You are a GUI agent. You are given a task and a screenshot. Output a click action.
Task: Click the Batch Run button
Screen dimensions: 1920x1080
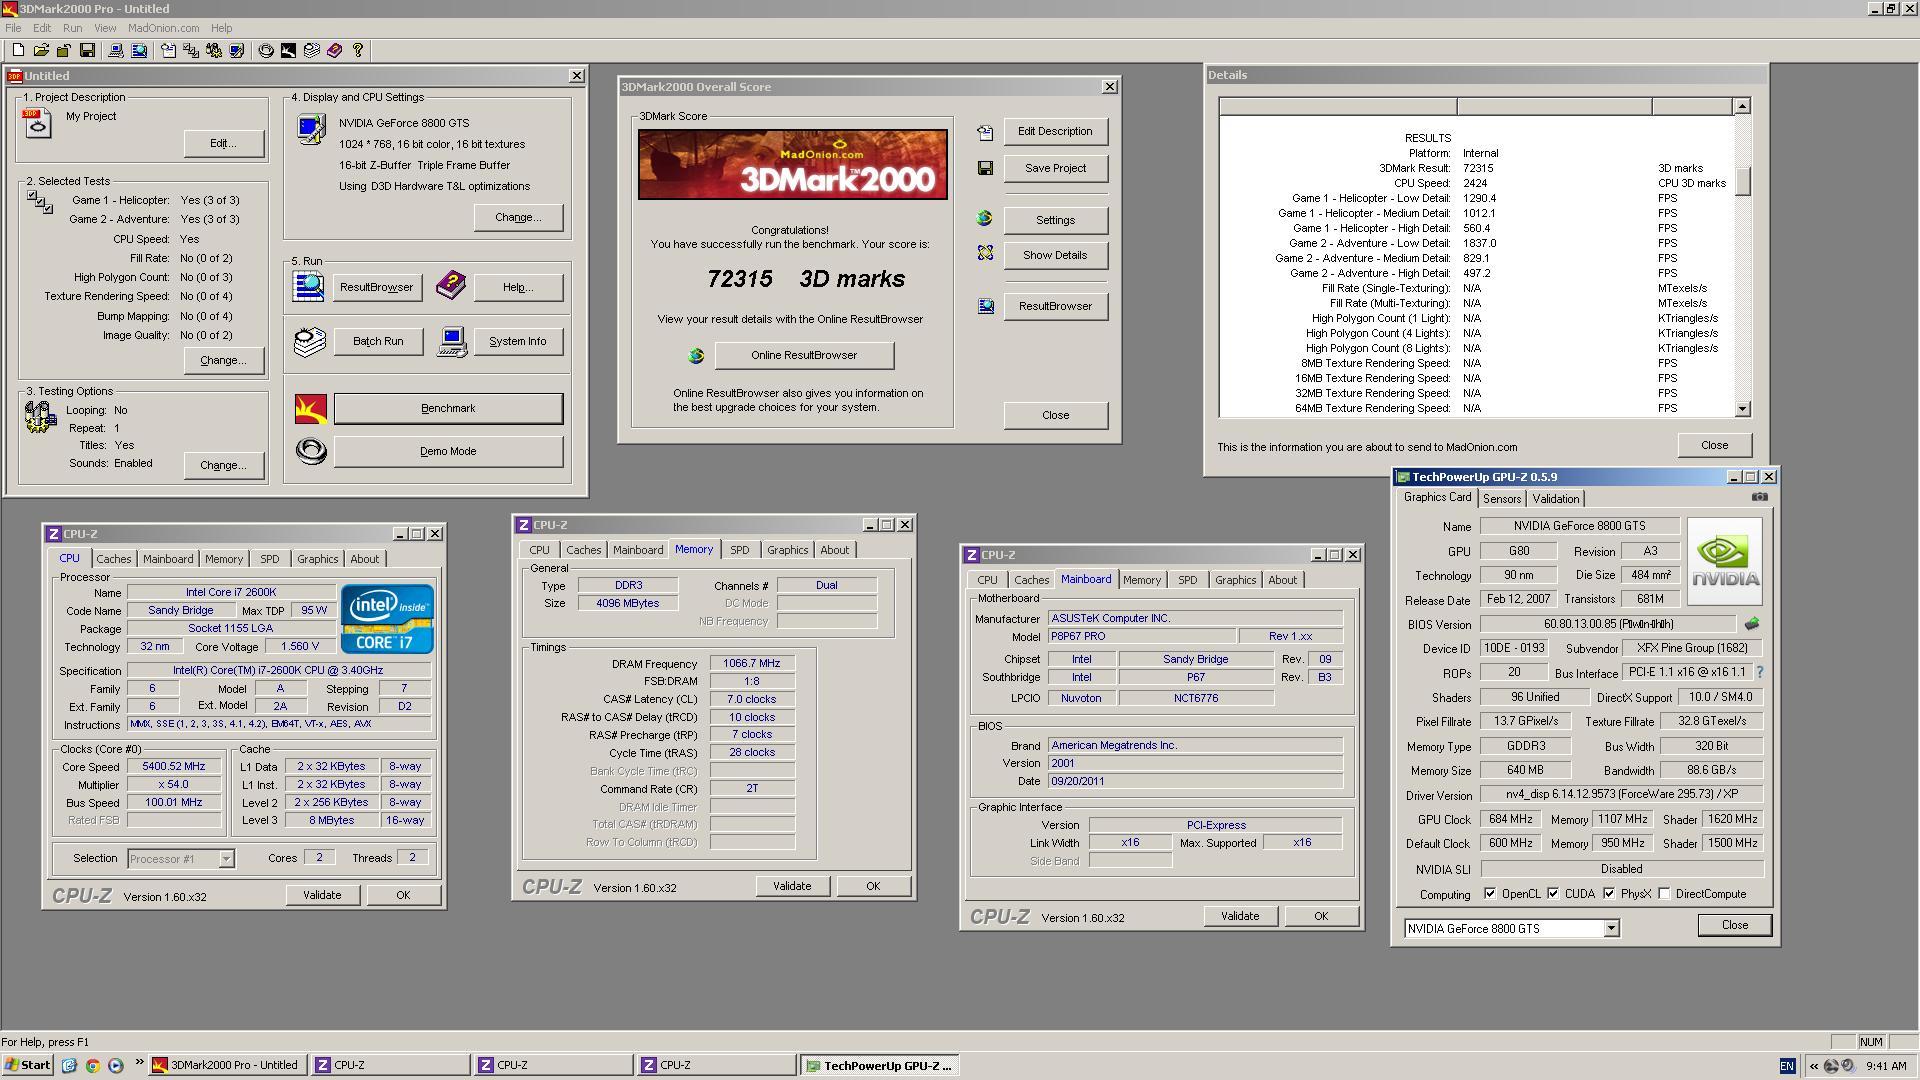coord(378,341)
